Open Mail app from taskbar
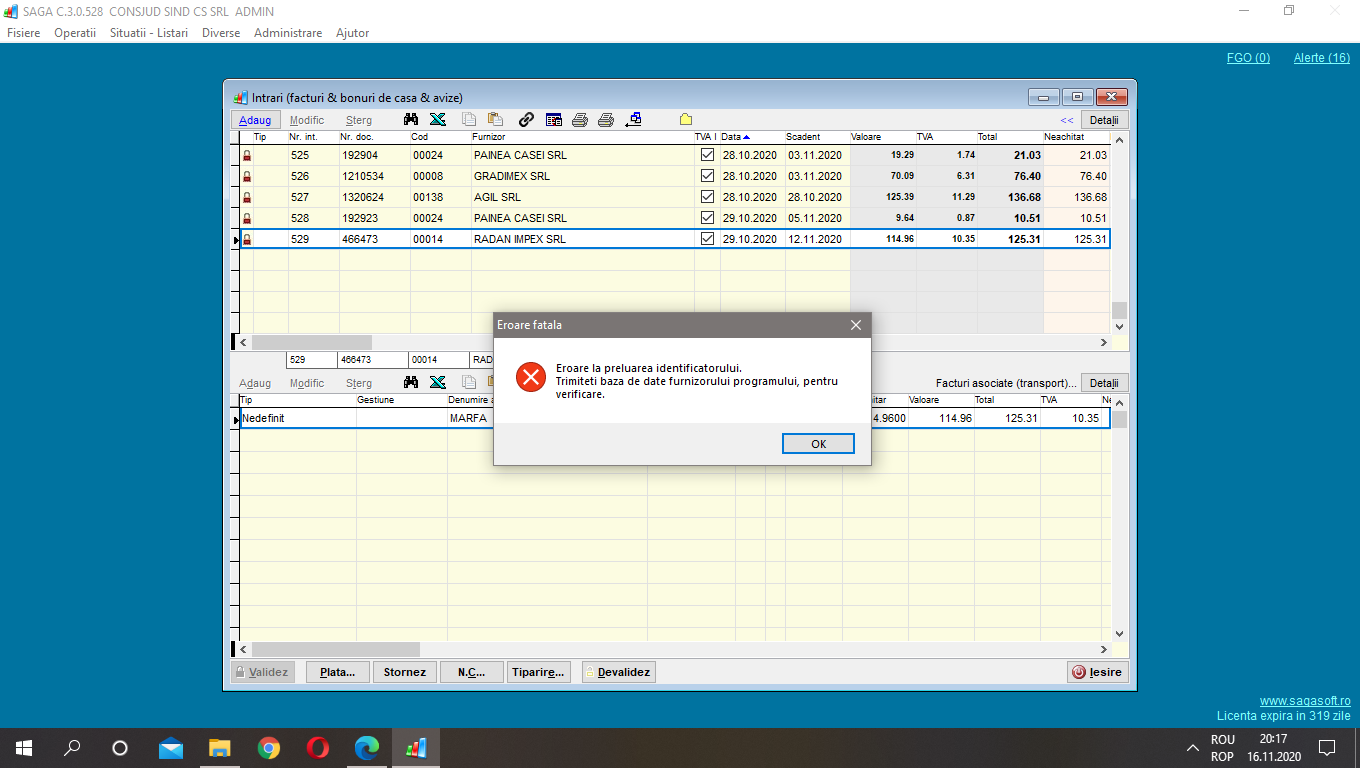Viewport: 1360px width, 768px height. pyautogui.click(x=171, y=747)
